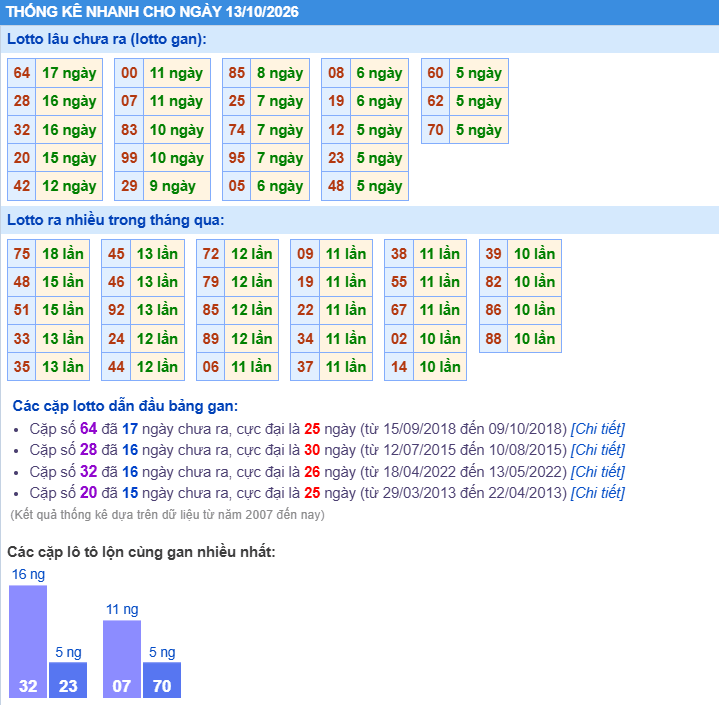Click number 12 with 5 ngày
This screenshot has height=705, width=719.
336,130
